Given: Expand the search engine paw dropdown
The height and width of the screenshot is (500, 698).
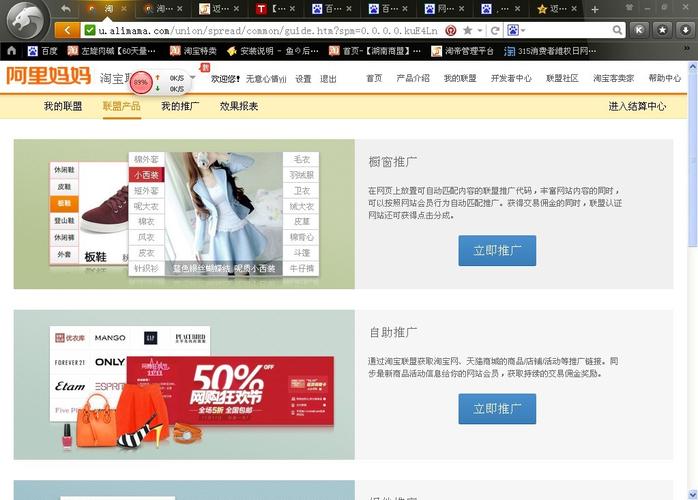Looking at the screenshot, I should pos(516,30).
